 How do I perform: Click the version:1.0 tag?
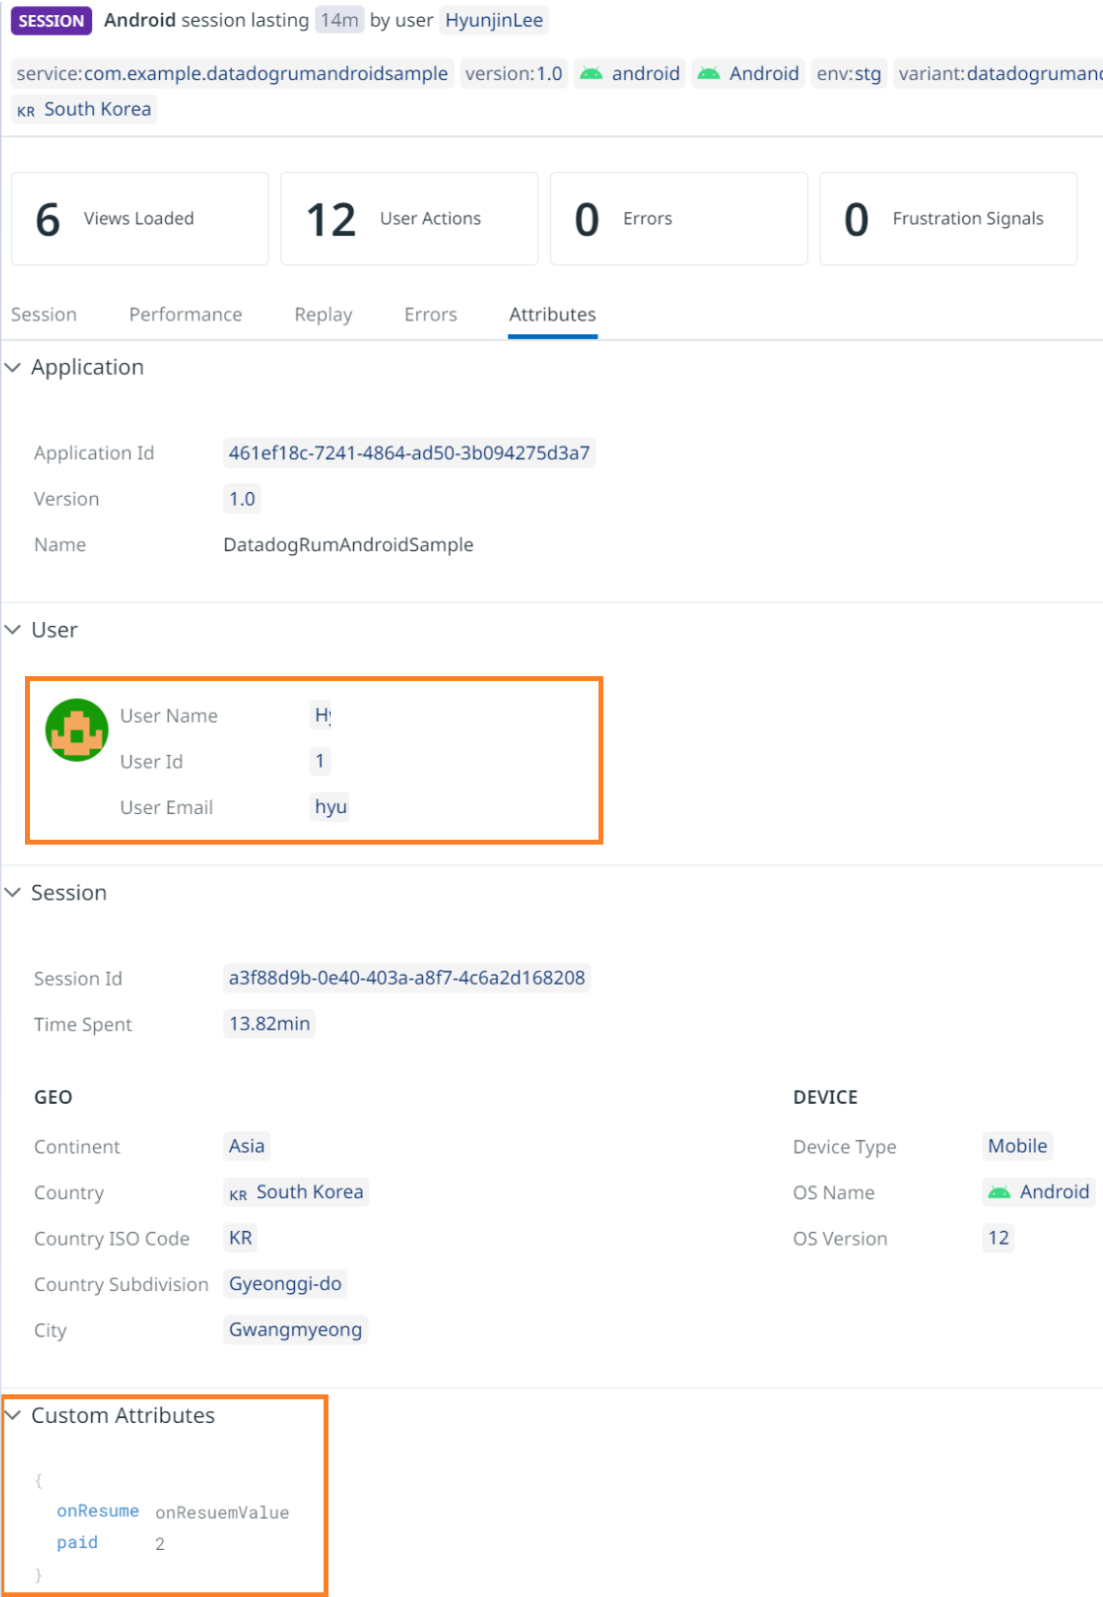point(513,74)
